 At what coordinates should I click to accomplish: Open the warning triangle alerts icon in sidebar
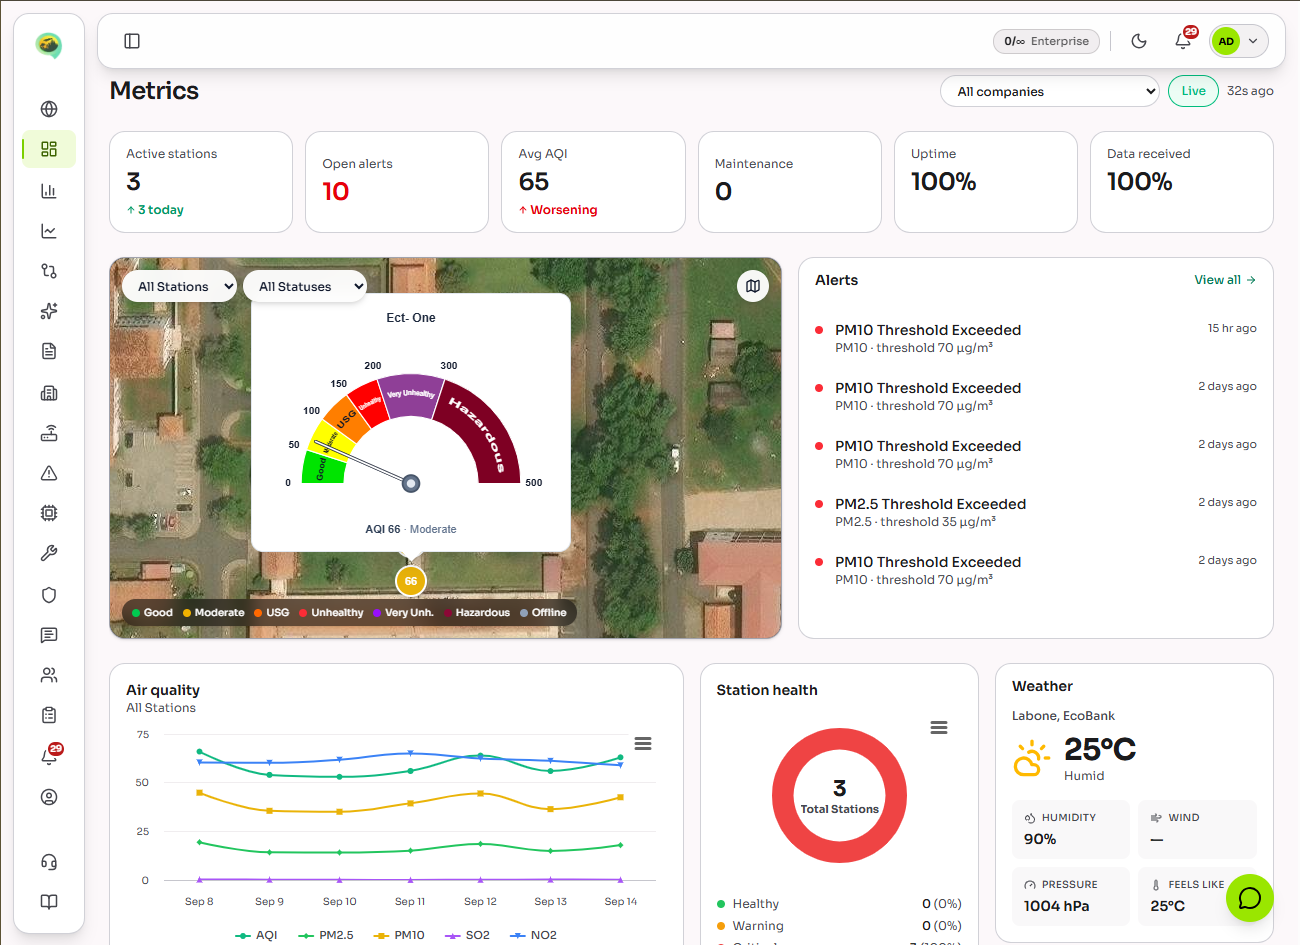point(49,473)
